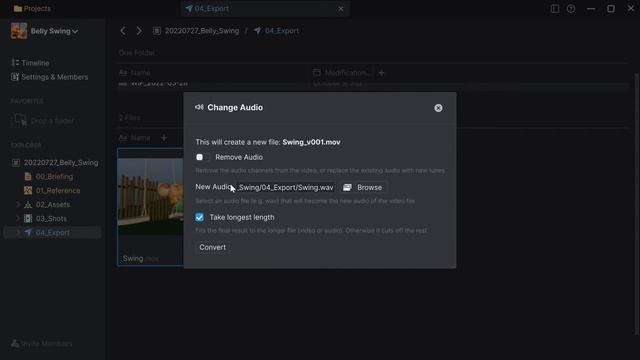Click the 03_Shots film icon
640x360 pixels.
[28, 218]
